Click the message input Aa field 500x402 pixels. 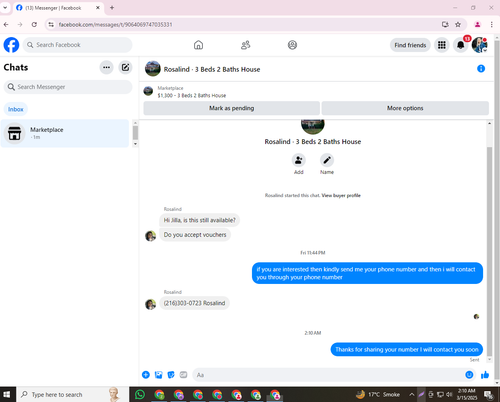click(x=328, y=375)
